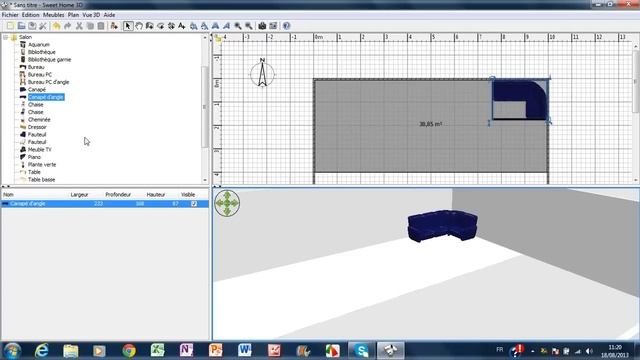Click the Undo toolbar icon
This screenshot has height=360, width=640.
pyautogui.click(x=57, y=26)
